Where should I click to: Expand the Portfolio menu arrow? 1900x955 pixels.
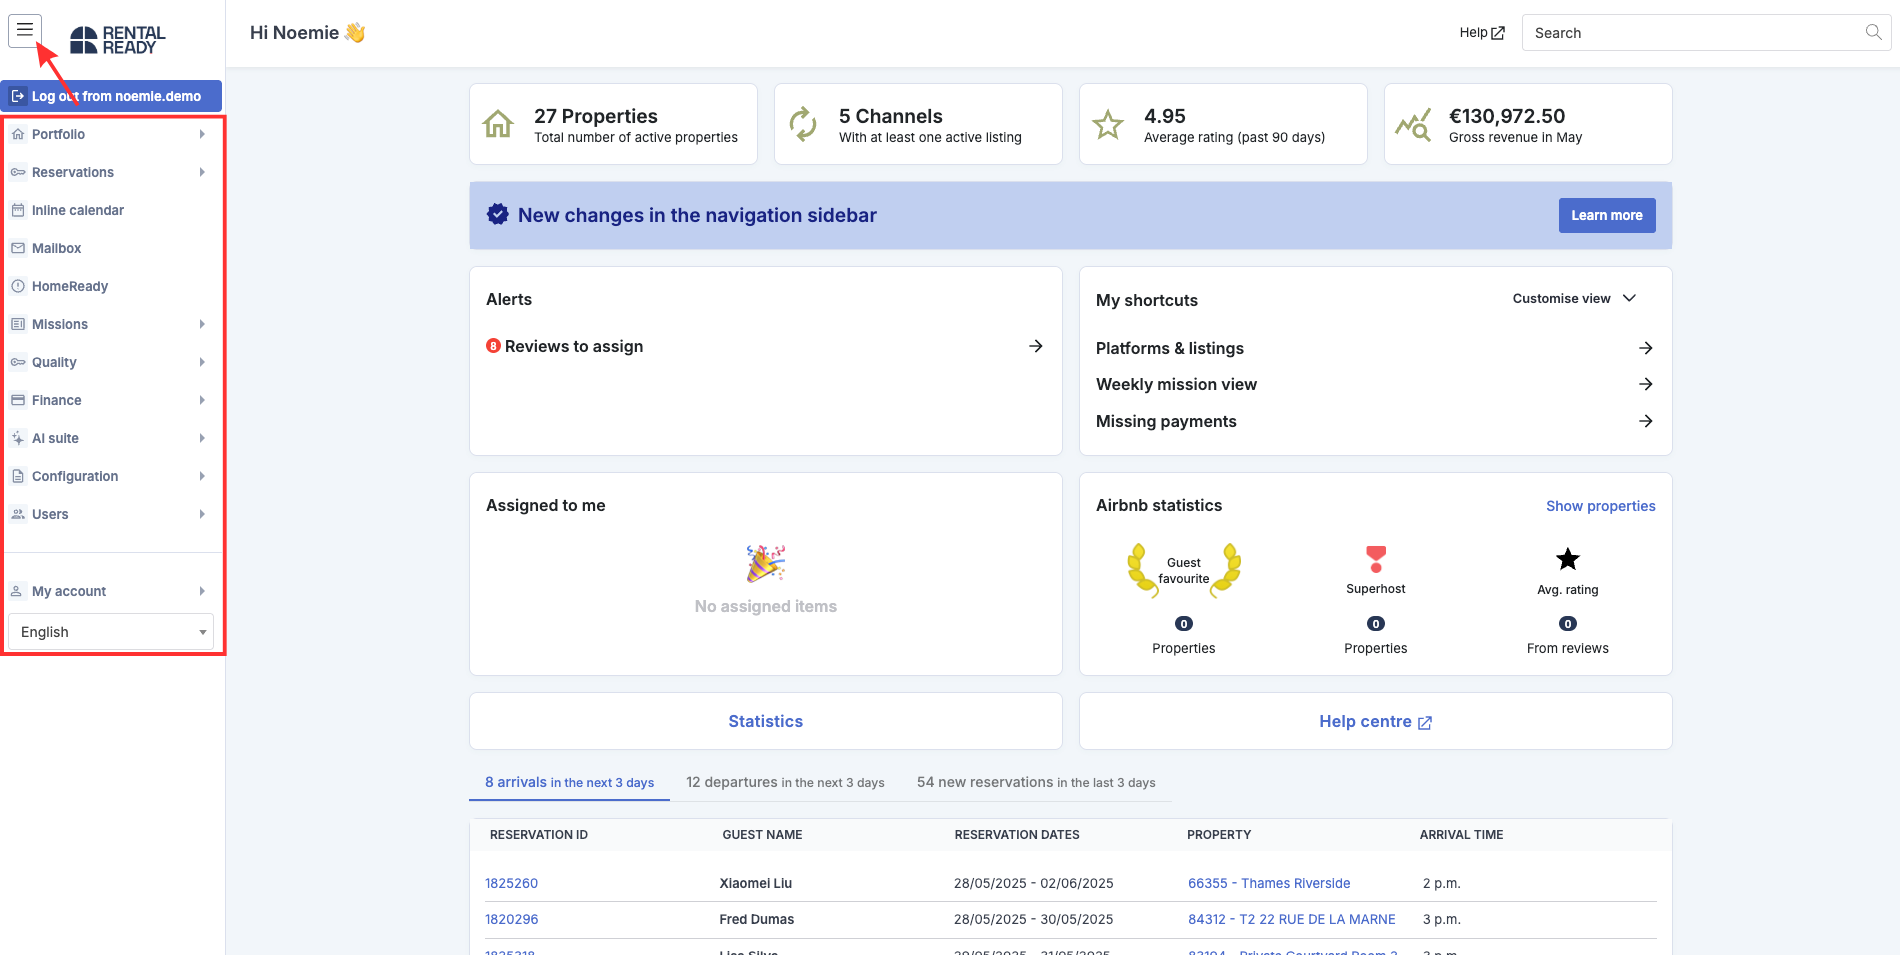tap(202, 134)
